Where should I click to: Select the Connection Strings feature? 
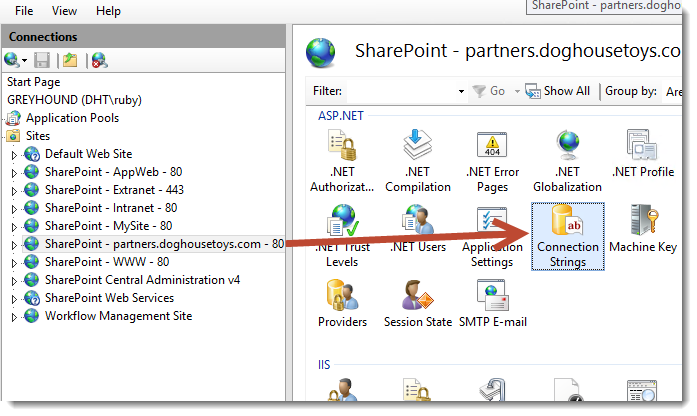pos(568,236)
